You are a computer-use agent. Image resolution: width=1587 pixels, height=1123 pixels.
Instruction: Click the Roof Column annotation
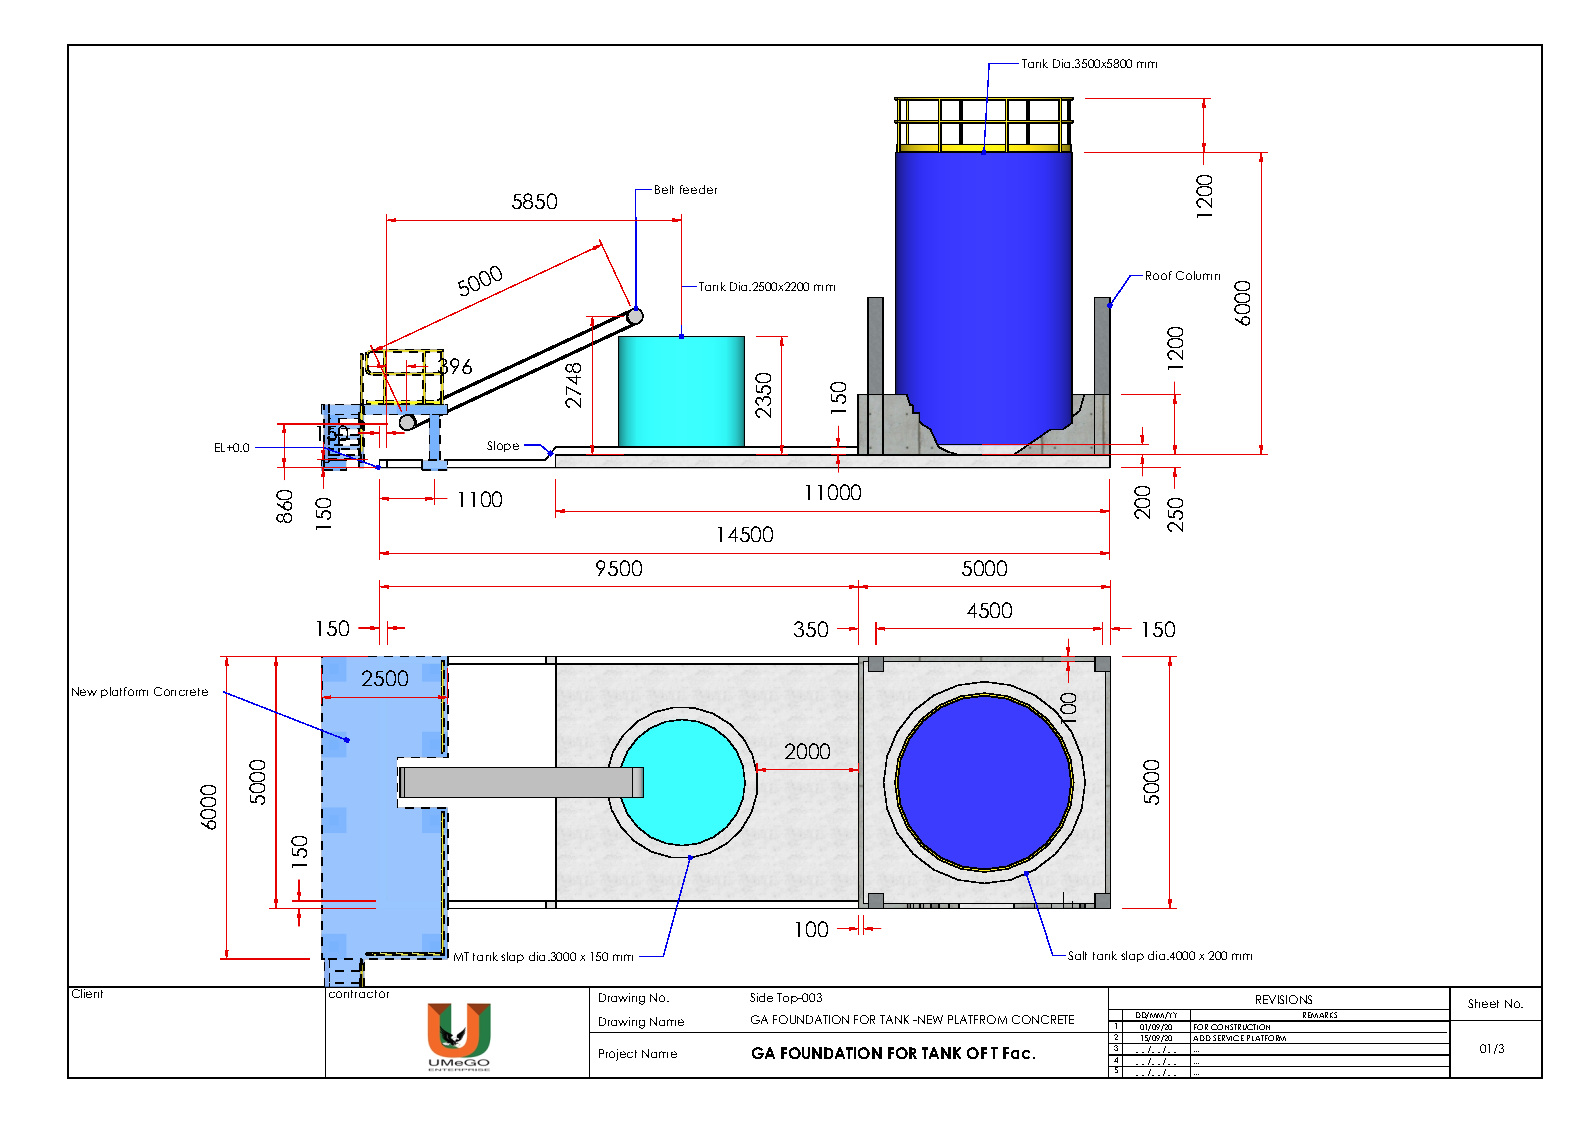coord(1182,276)
